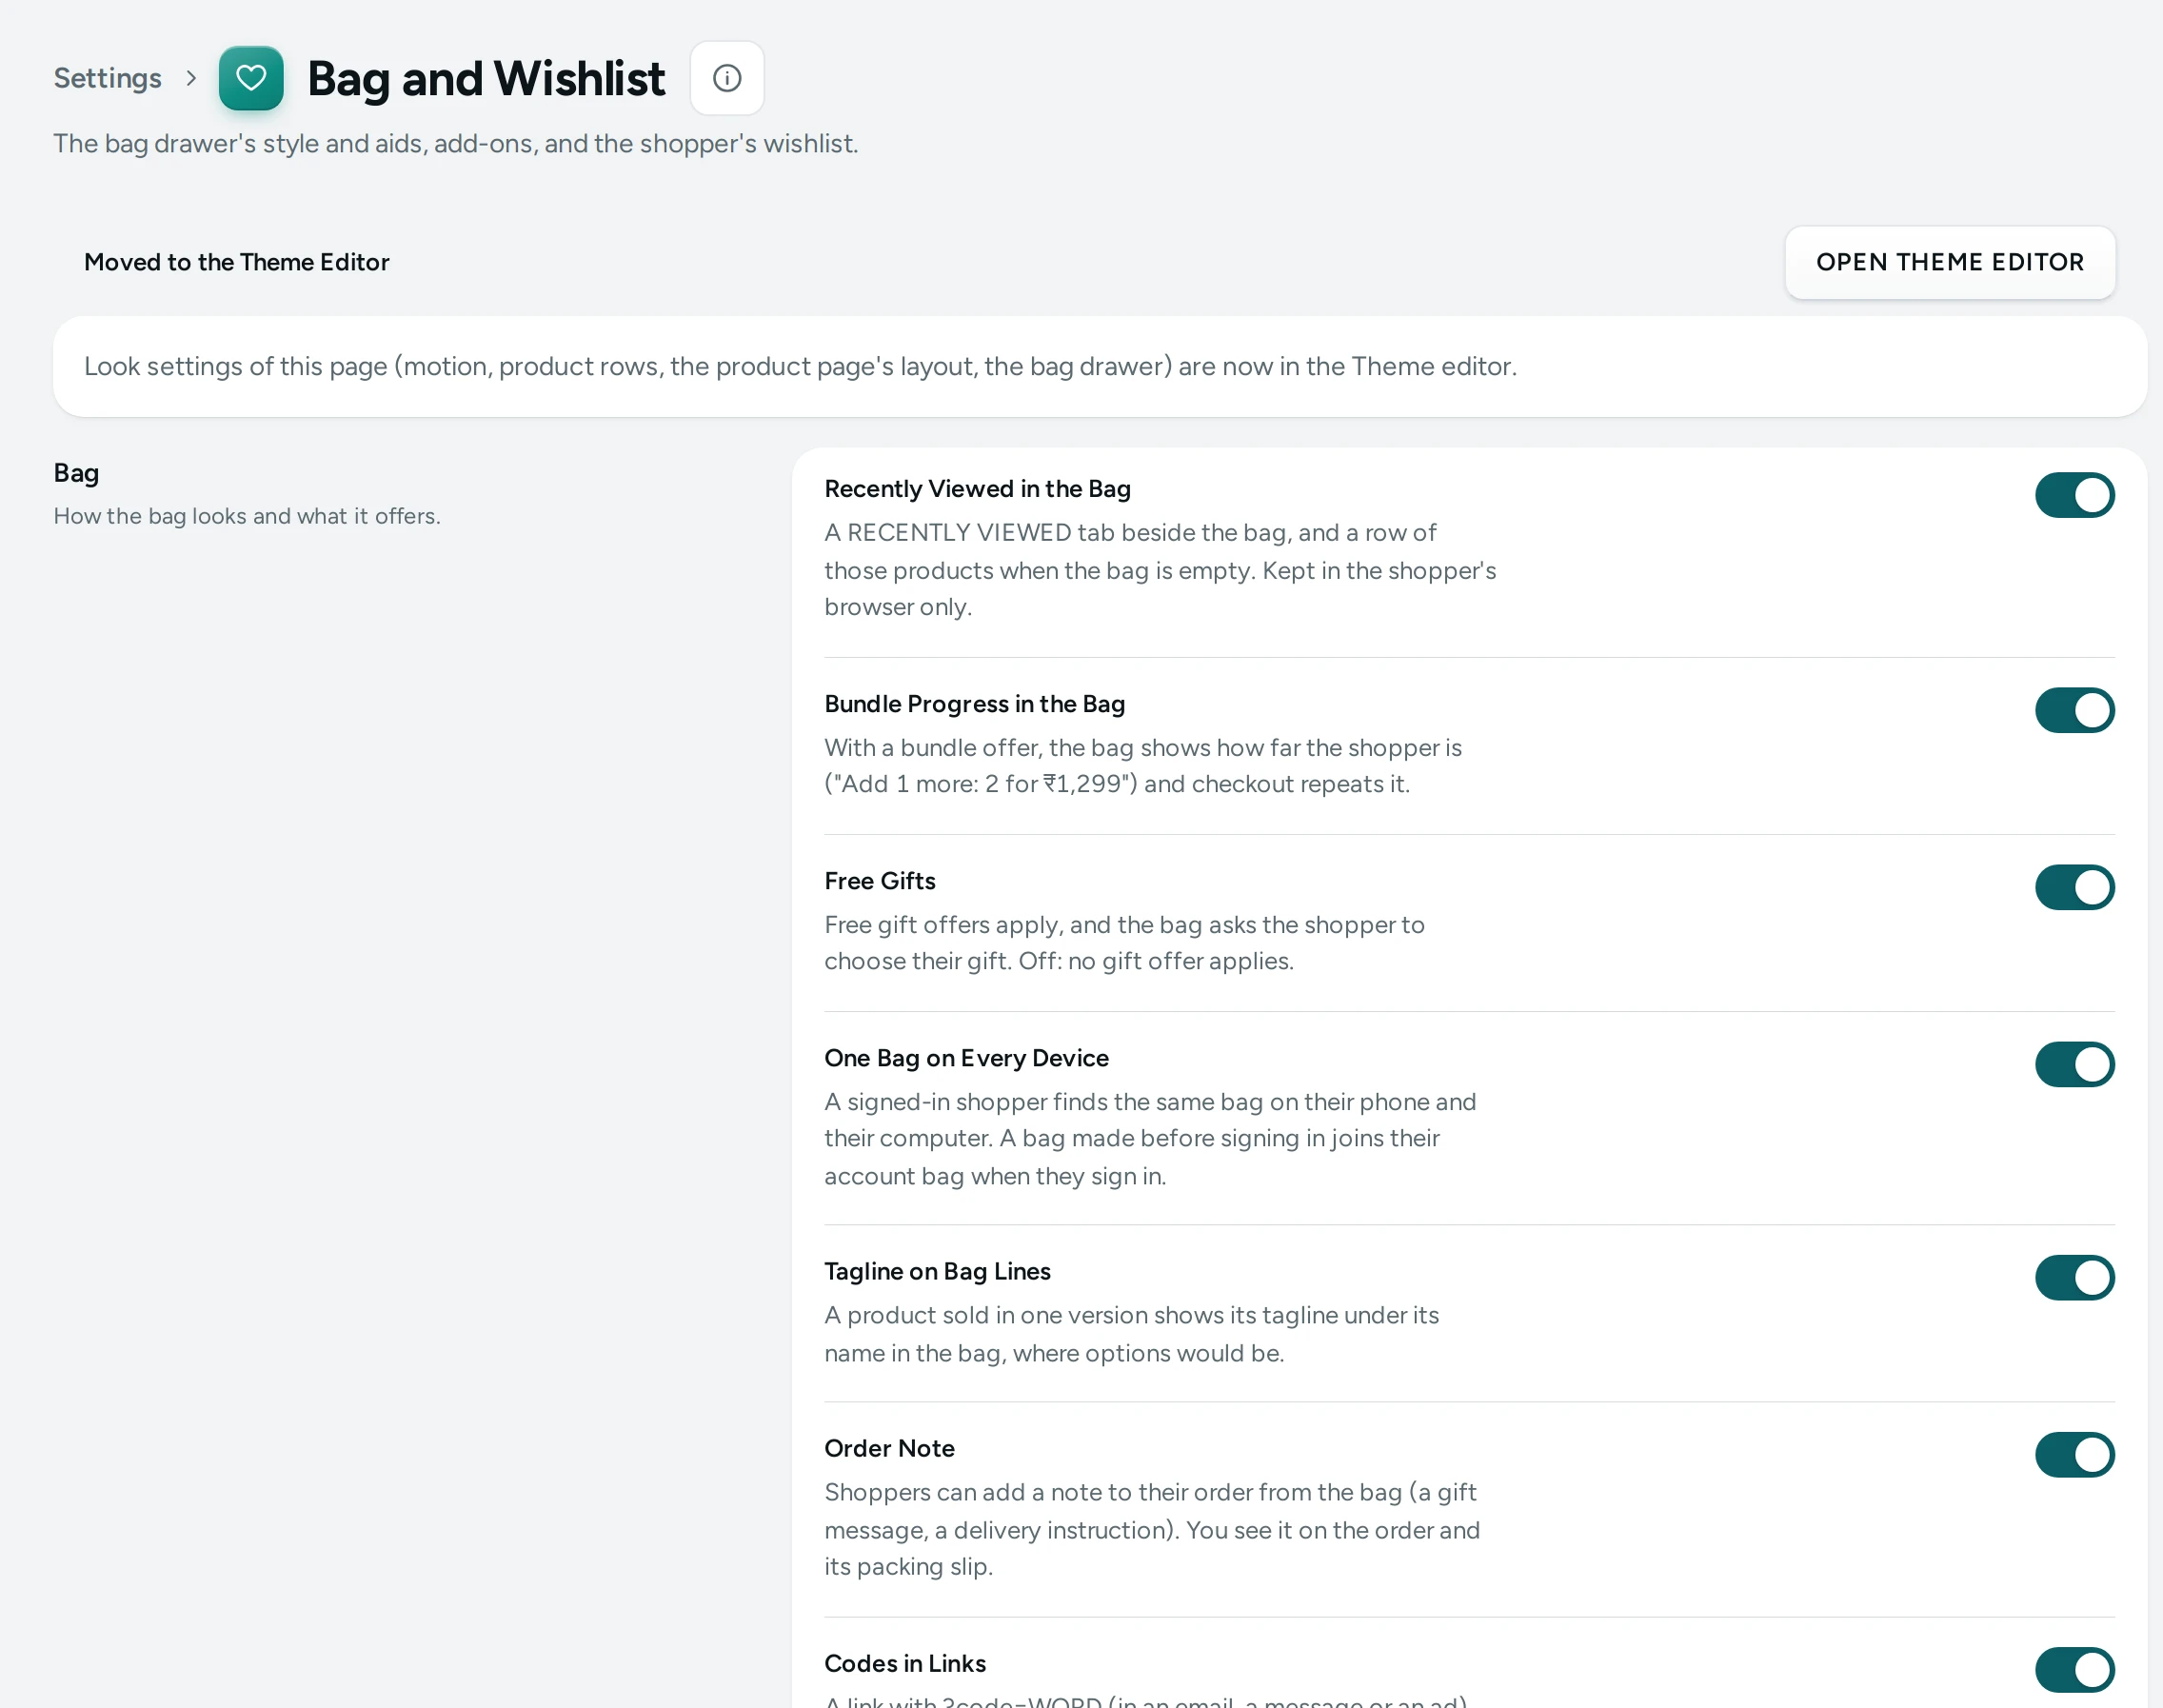Toggle One Bag on Every Device

[x=2075, y=1064]
